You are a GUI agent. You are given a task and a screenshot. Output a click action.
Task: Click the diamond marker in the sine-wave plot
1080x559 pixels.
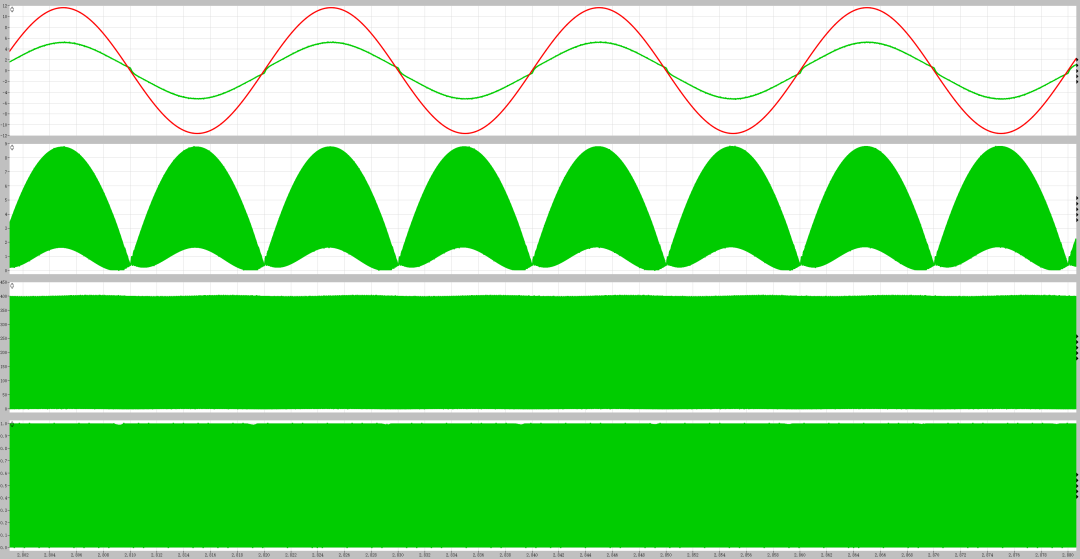[x=12, y=10]
